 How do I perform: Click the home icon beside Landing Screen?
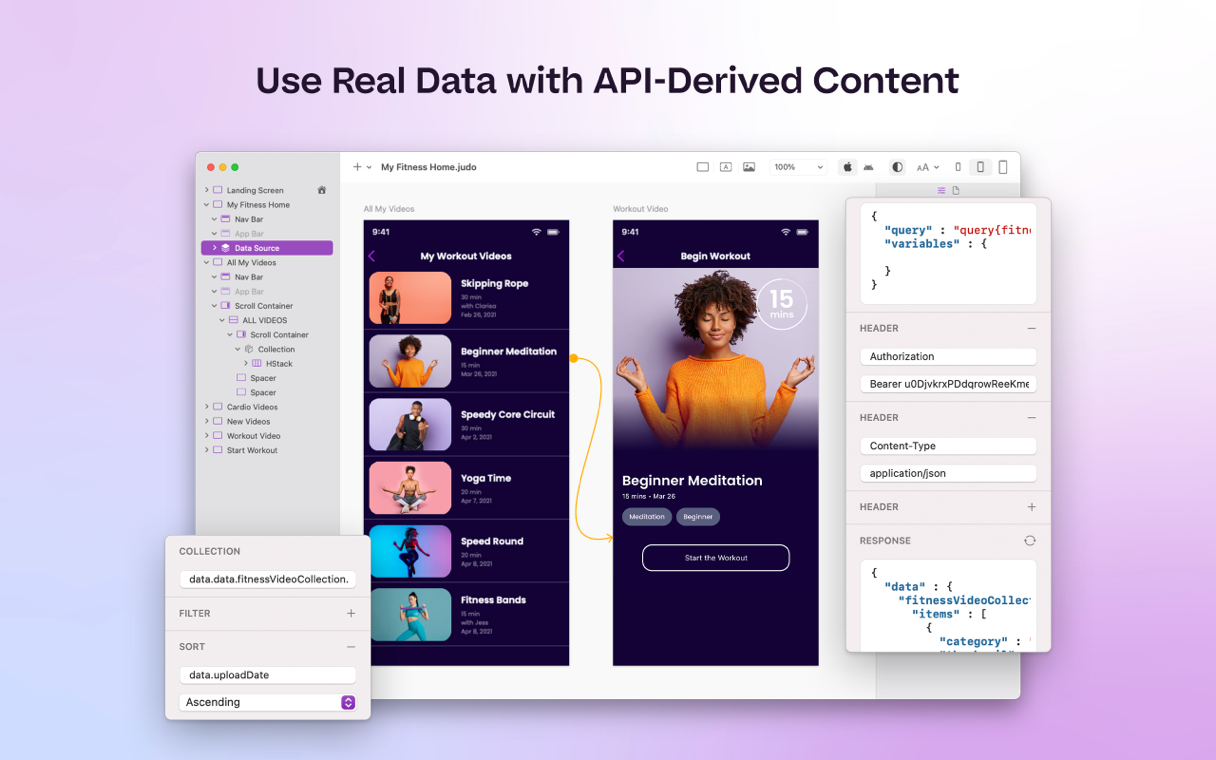click(322, 190)
